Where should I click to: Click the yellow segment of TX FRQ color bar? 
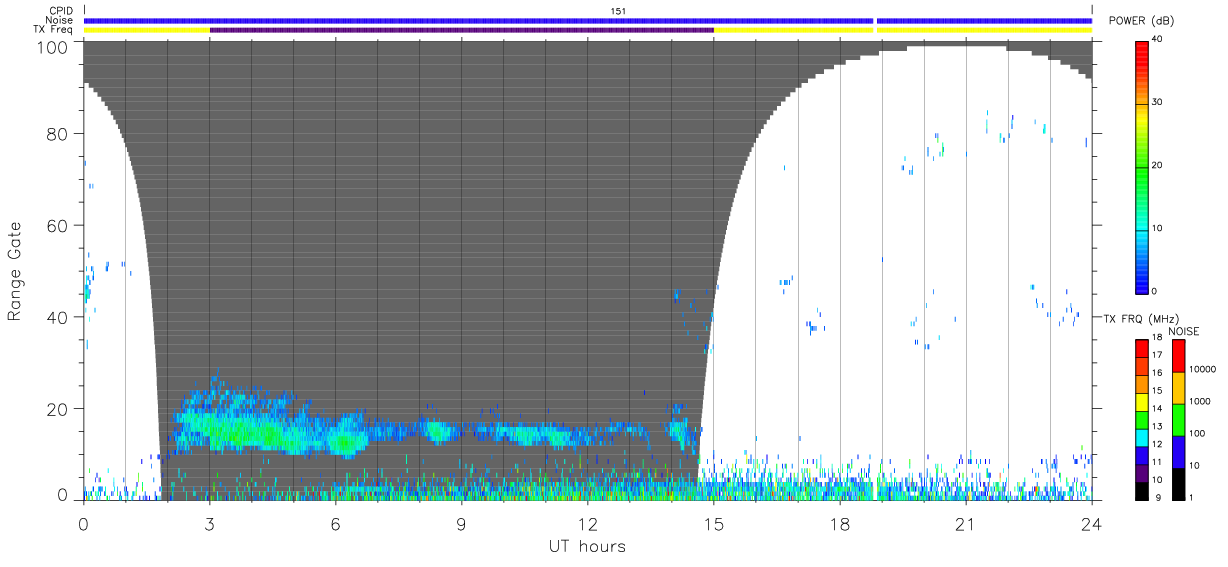click(1143, 402)
